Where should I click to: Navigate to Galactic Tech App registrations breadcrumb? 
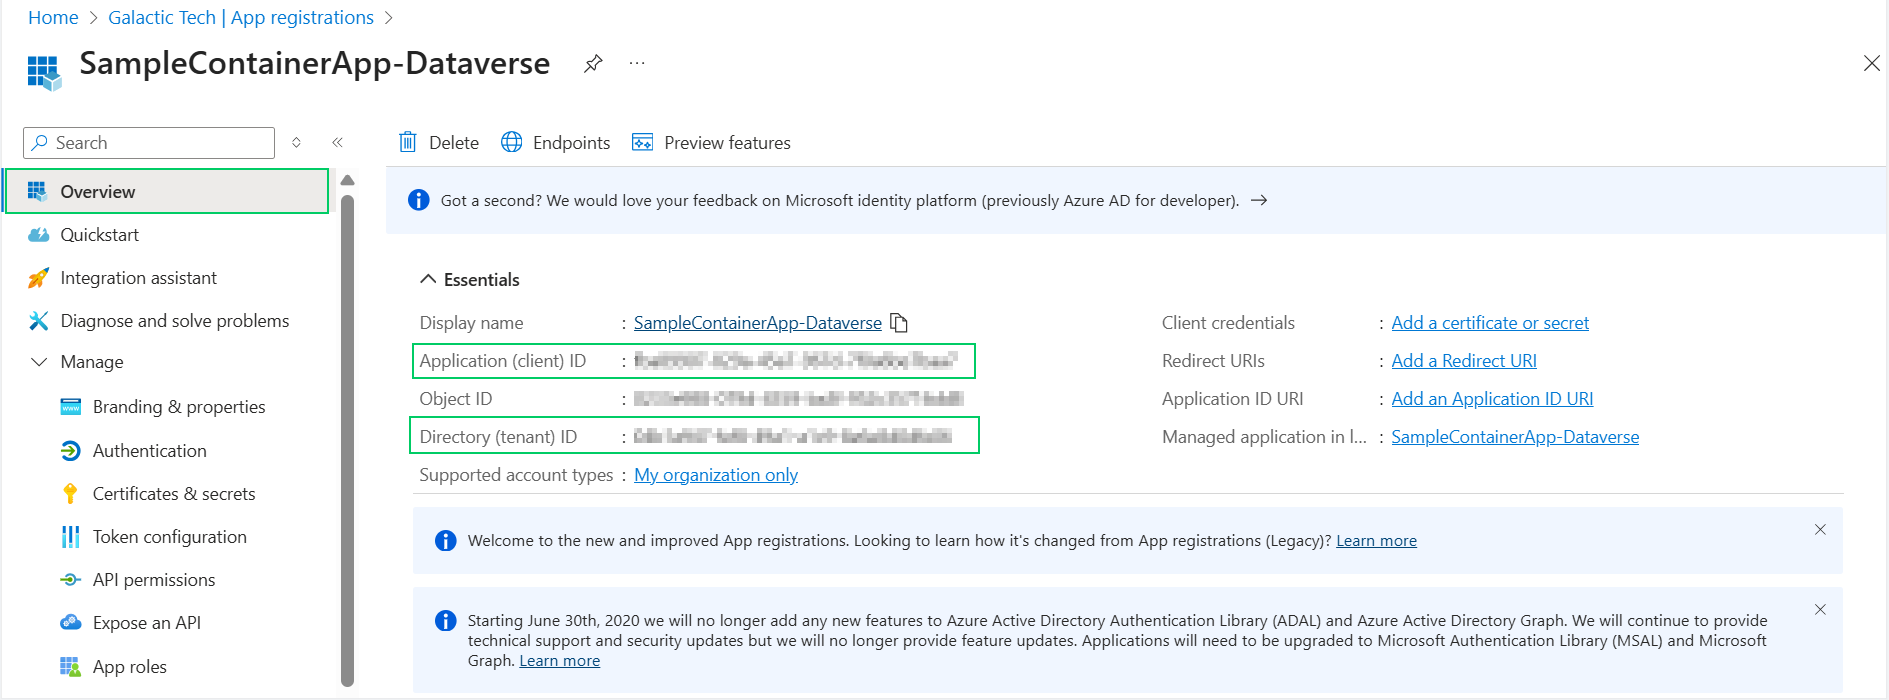pyautogui.click(x=240, y=18)
